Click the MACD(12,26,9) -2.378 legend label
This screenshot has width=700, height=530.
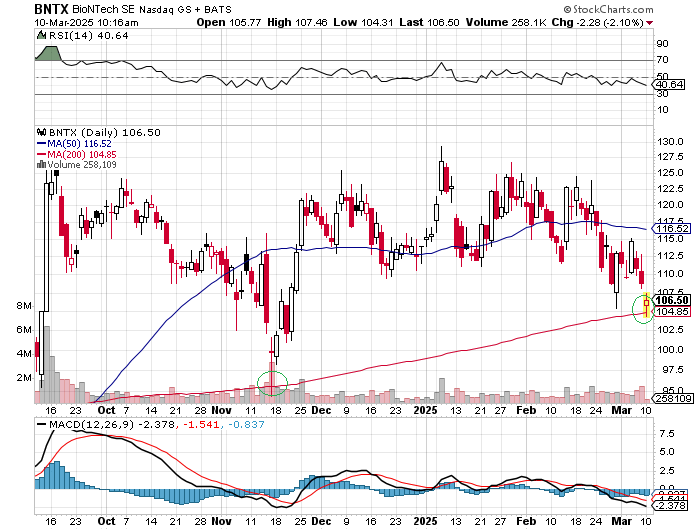(x=112, y=425)
